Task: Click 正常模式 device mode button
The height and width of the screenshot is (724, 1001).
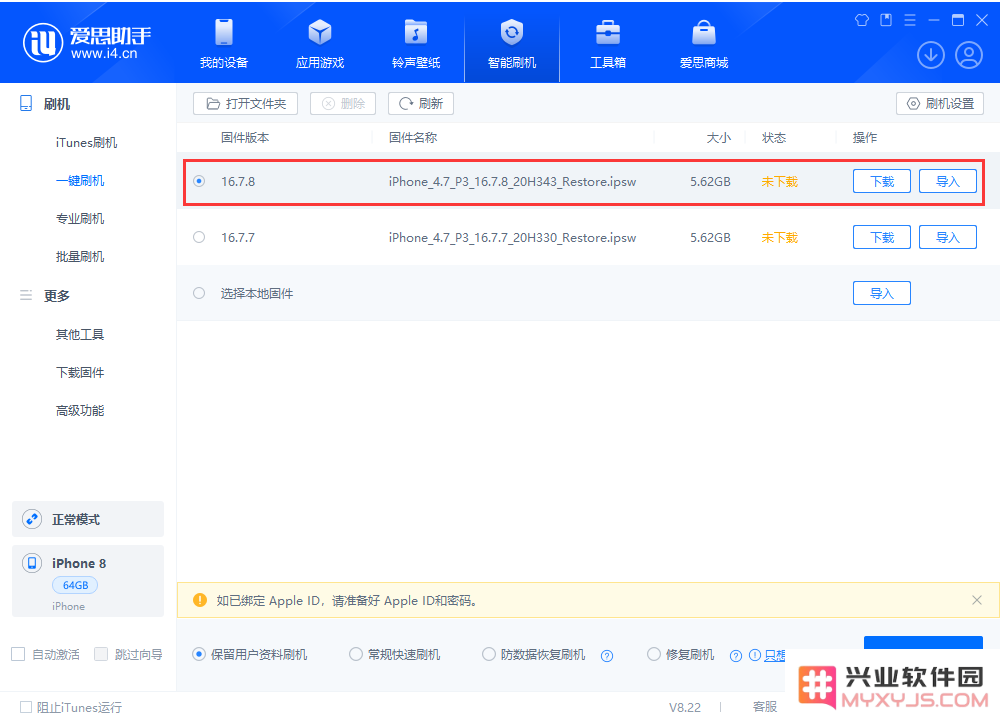Action: (88, 519)
